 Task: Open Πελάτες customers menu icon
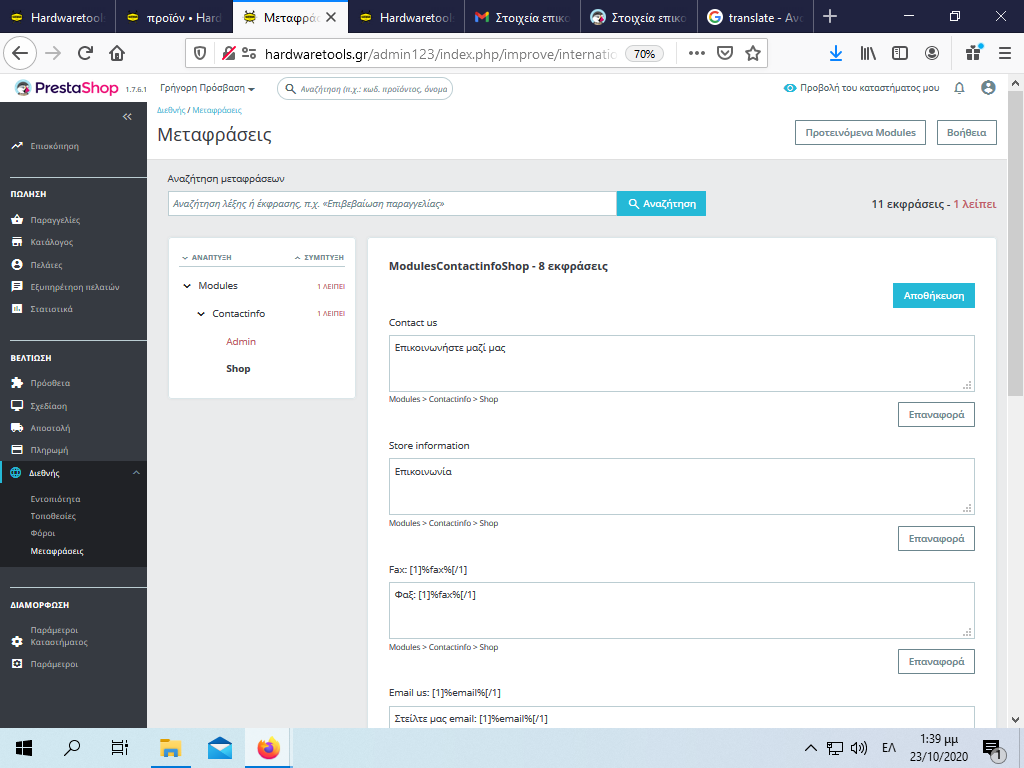coord(17,264)
